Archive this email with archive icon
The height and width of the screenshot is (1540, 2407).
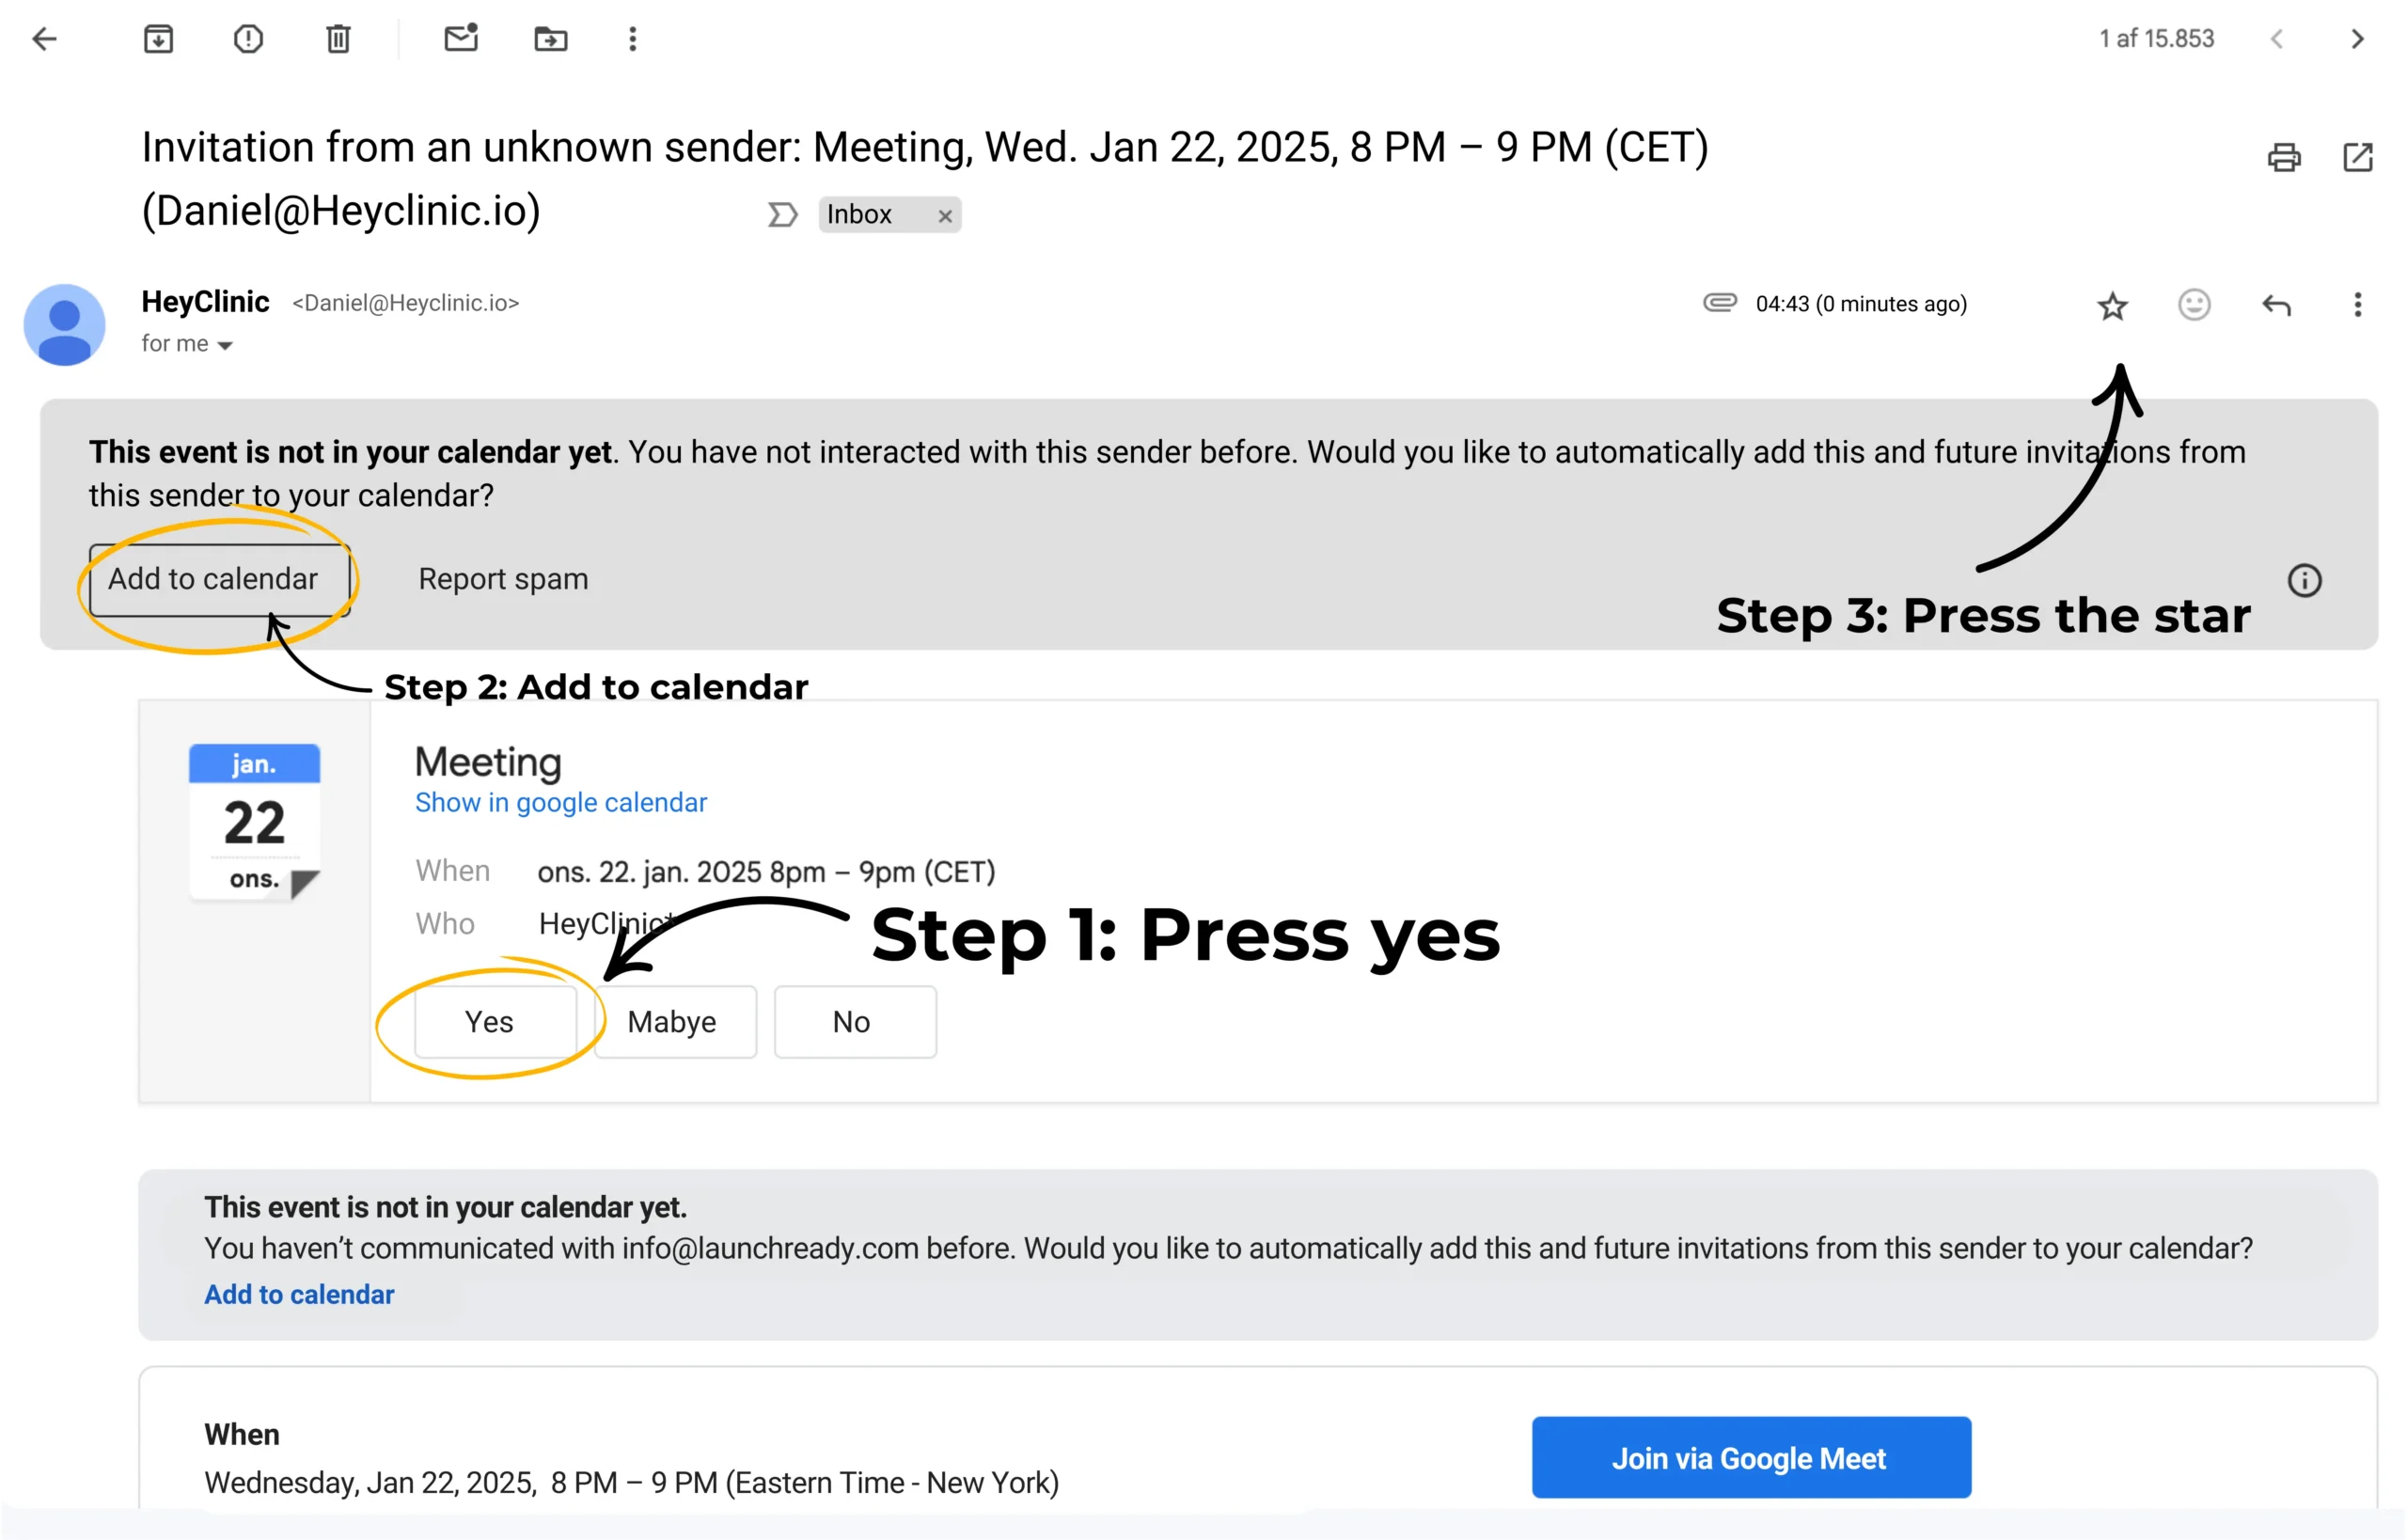158,39
